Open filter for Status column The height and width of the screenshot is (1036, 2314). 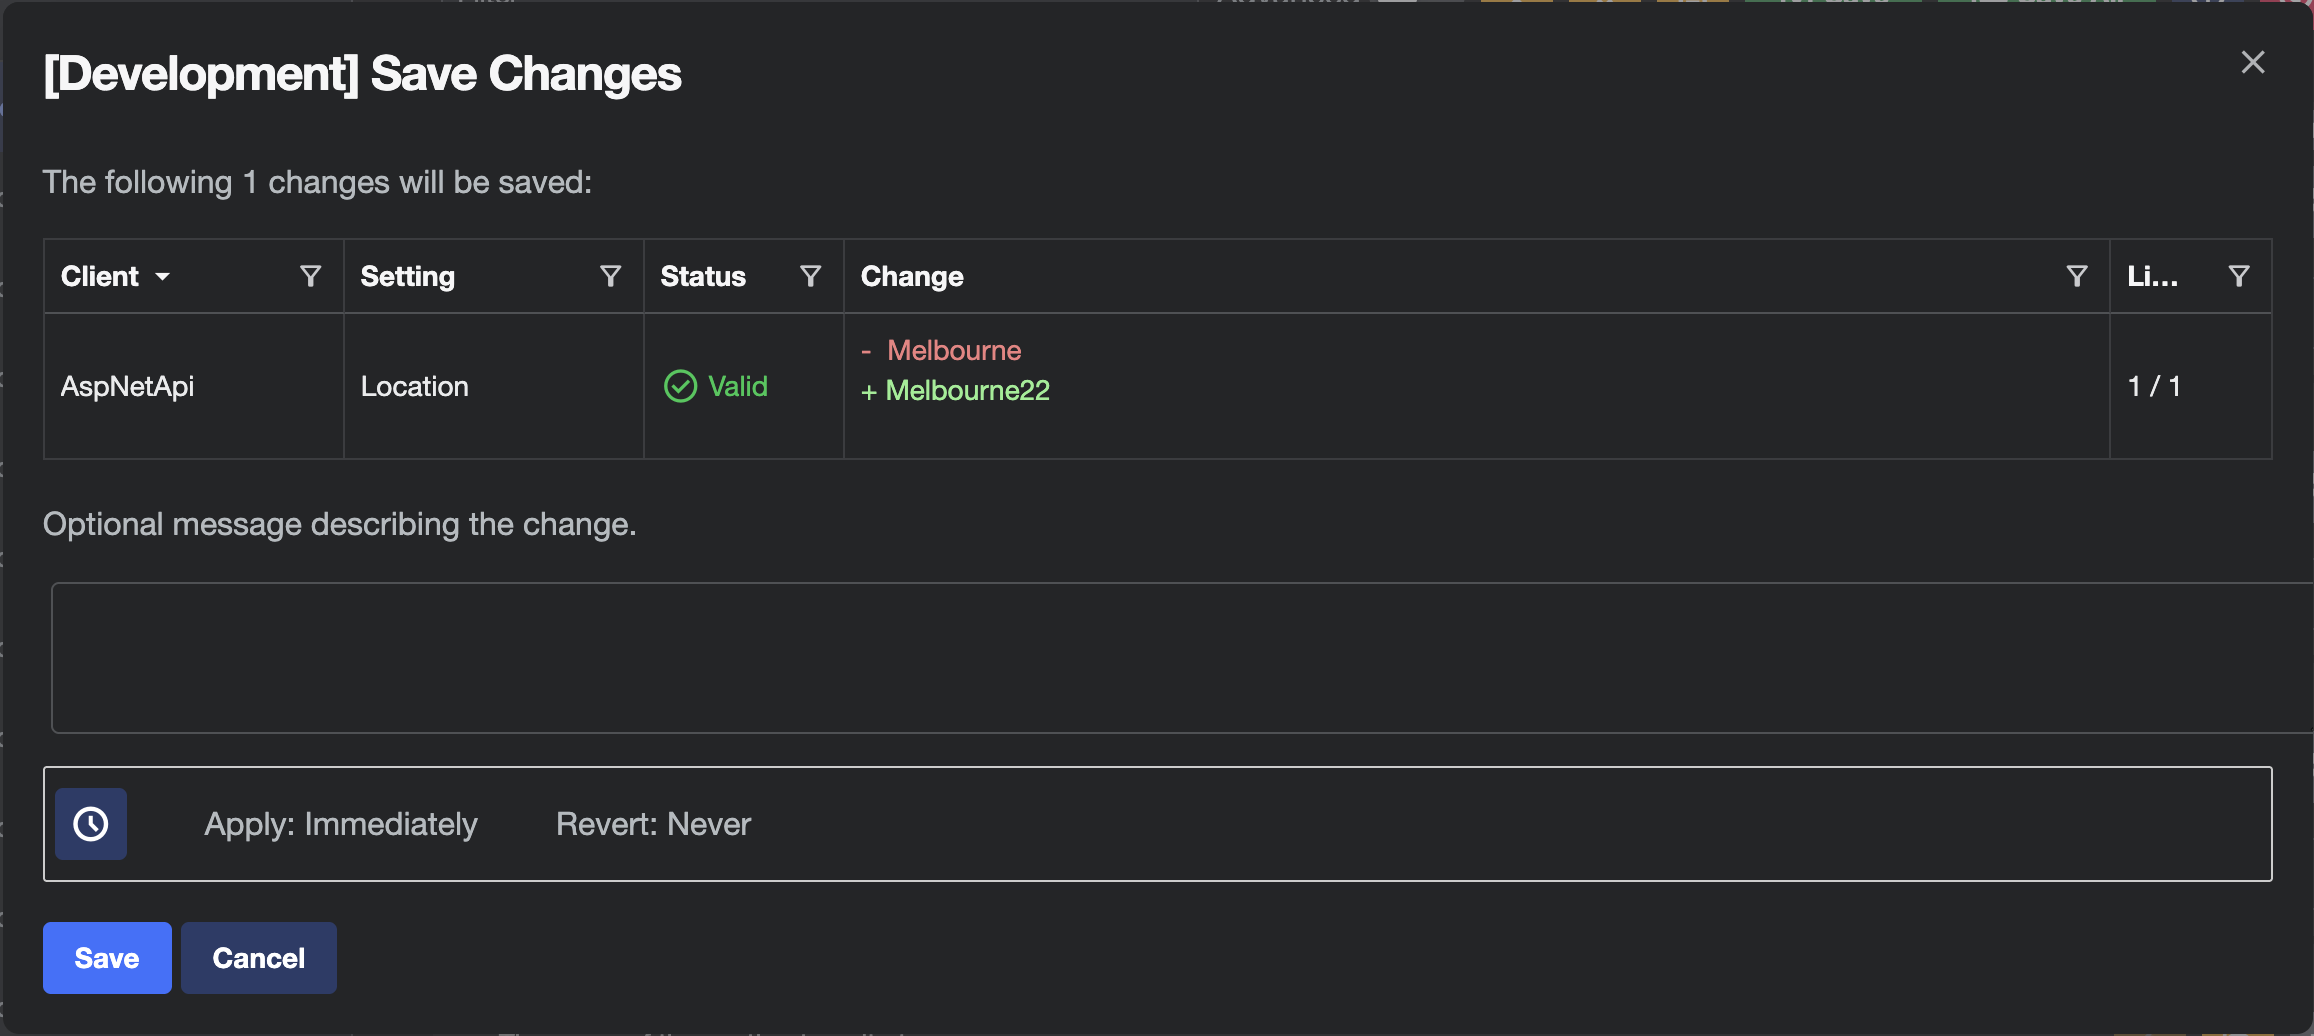click(810, 276)
